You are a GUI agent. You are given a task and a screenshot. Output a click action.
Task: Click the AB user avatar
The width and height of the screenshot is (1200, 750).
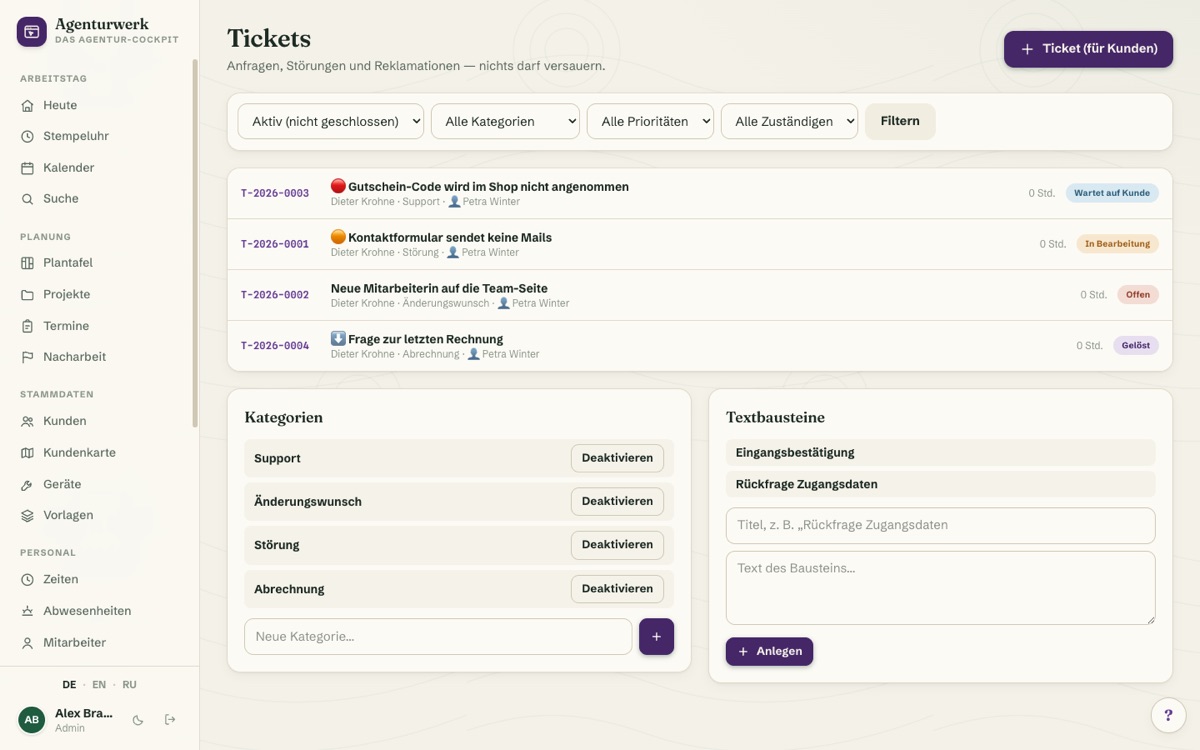(32, 720)
